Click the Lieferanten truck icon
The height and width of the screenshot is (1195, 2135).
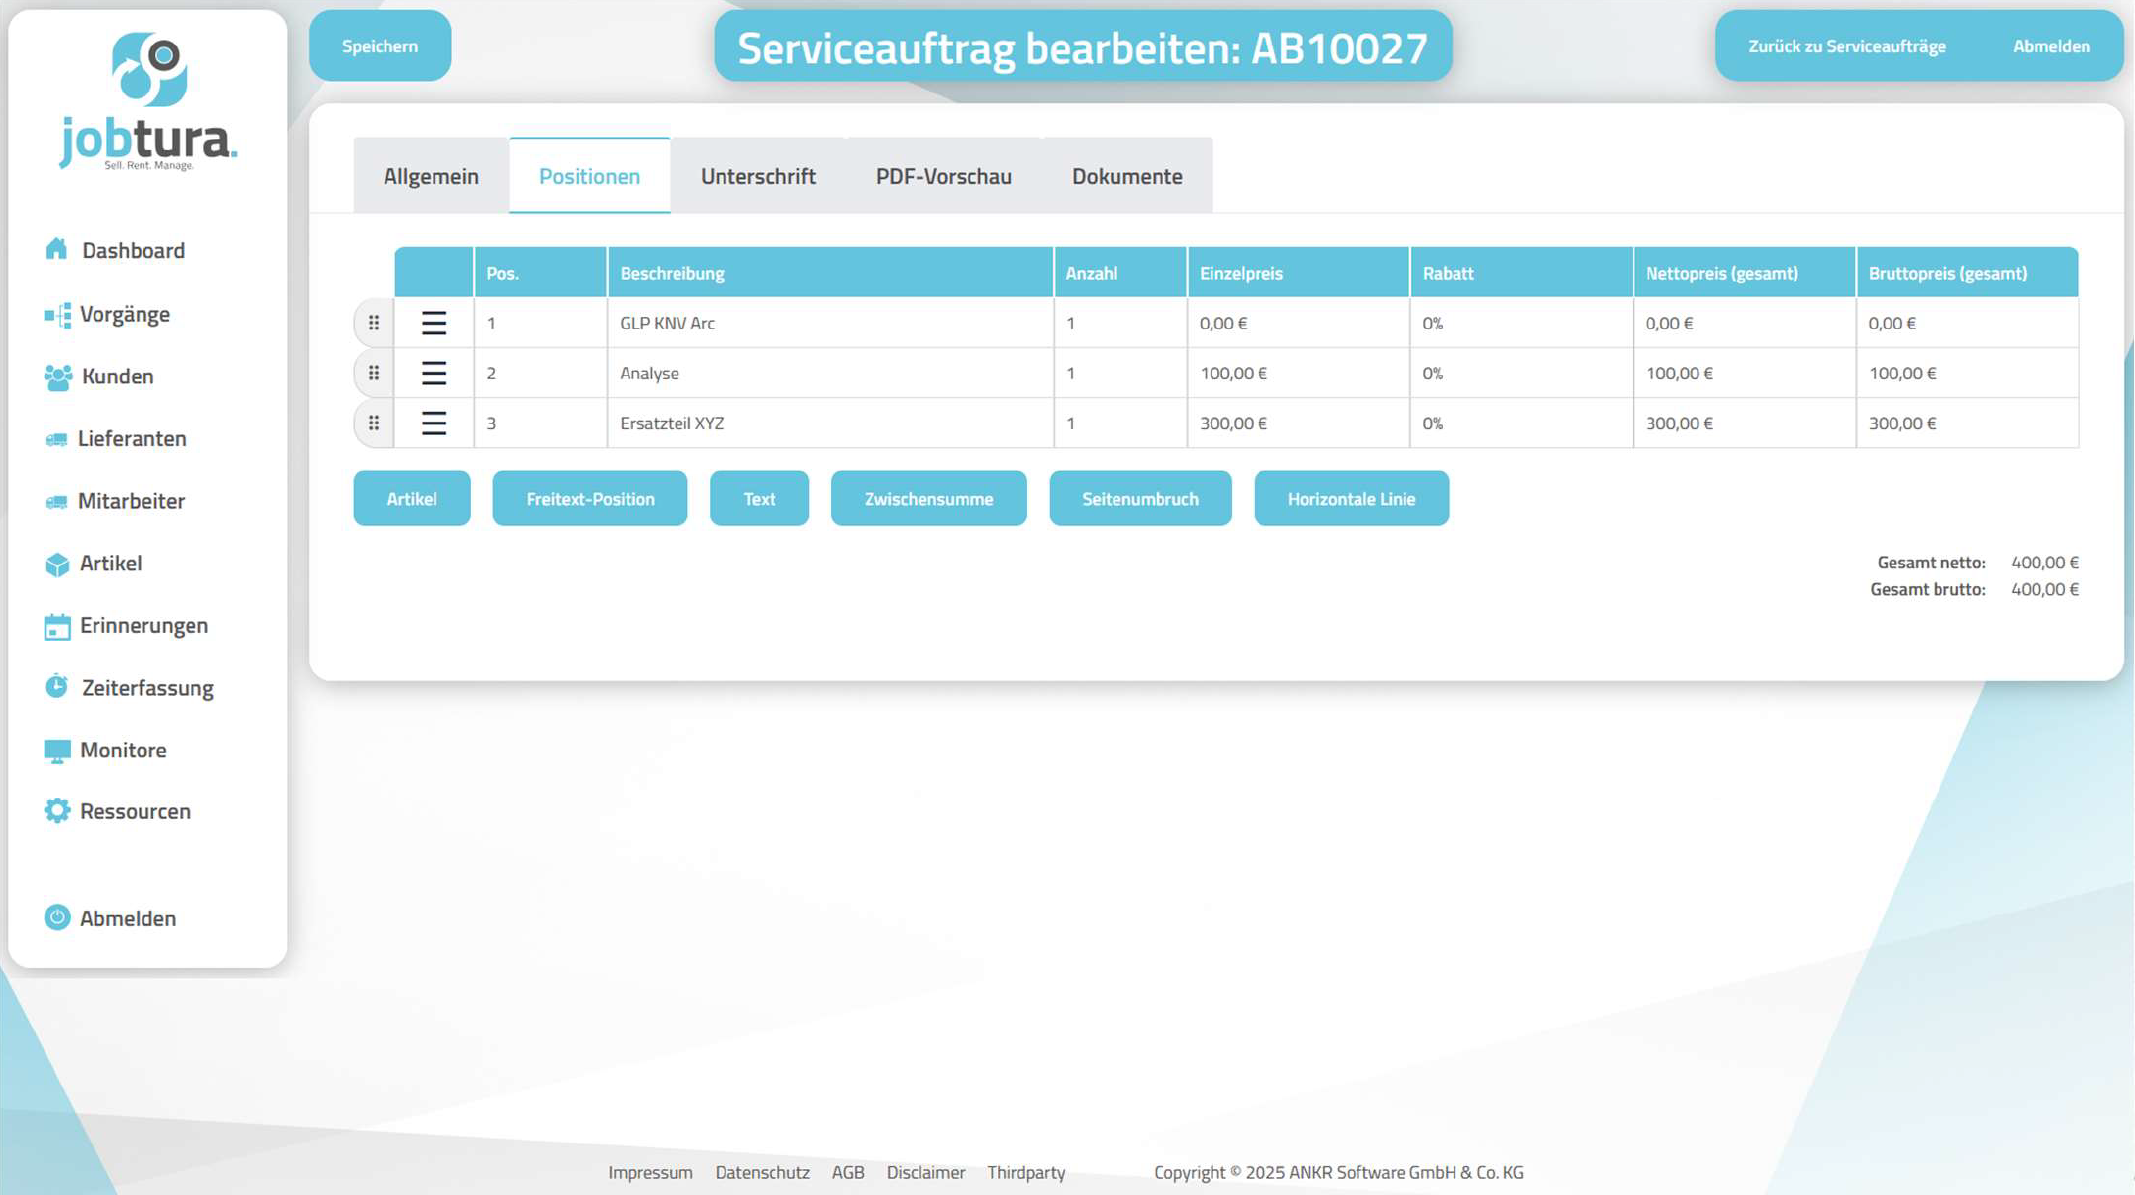click(x=57, y=439)
